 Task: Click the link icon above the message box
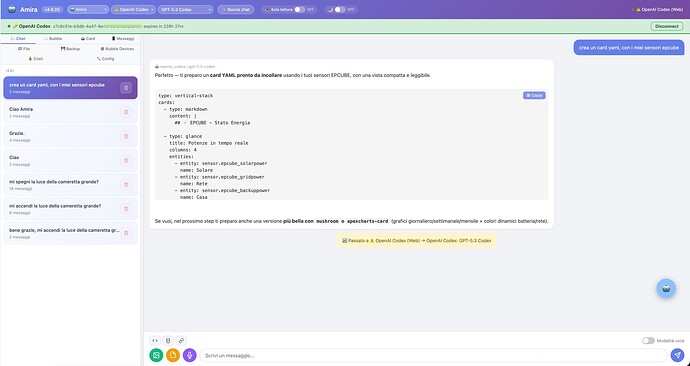click(x=181, y=340)
